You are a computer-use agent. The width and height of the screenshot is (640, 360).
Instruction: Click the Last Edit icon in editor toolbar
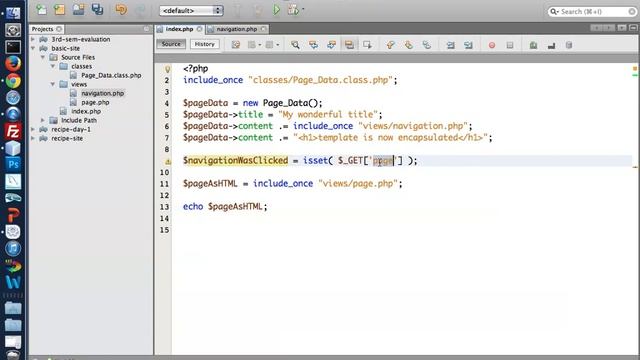coord(236,44)
